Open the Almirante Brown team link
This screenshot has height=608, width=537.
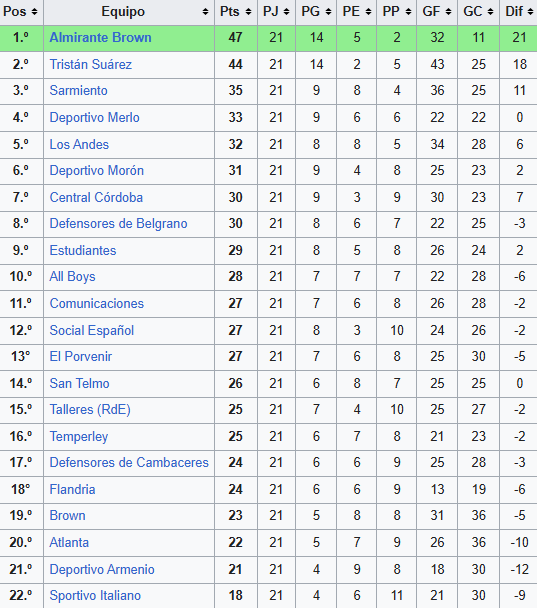point(100,38)
